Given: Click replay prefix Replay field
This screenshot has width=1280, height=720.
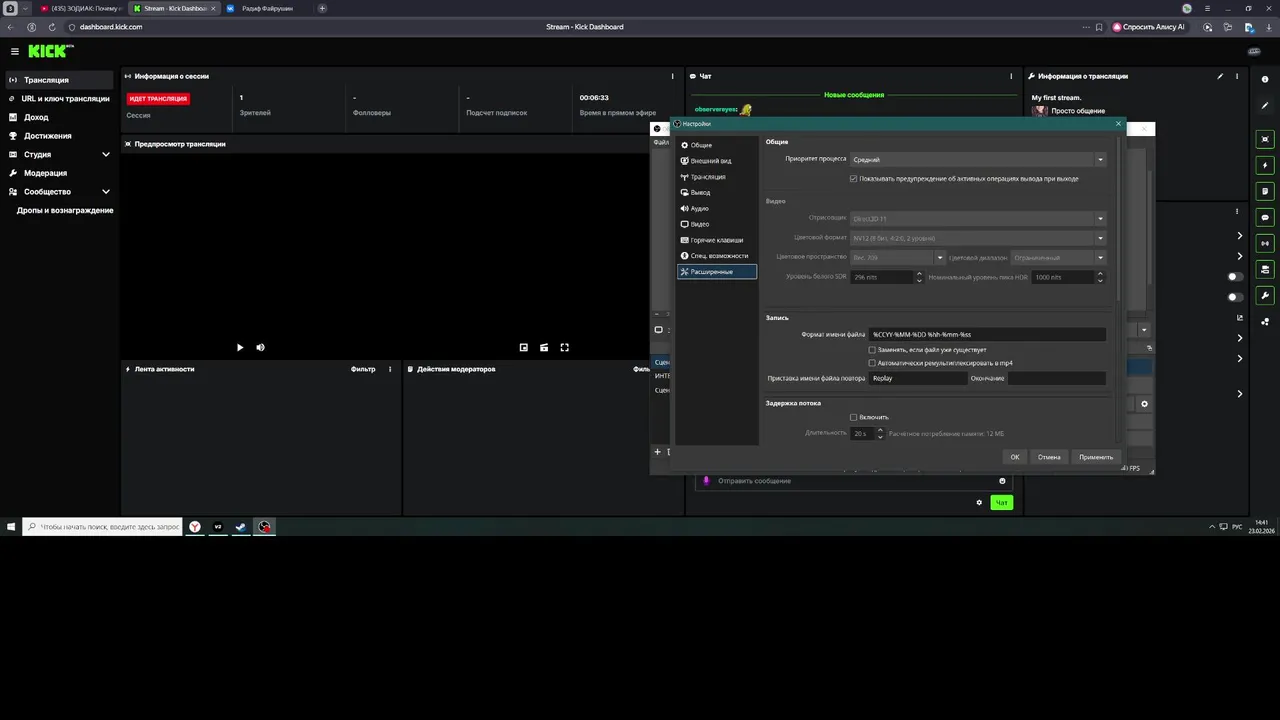Looking at the screenshot, I should click(918, 379).
